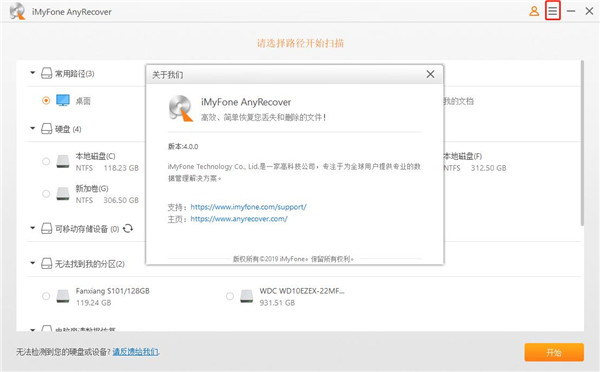
Task: Click the 931.51 GB size text
Action: (277, 303)
